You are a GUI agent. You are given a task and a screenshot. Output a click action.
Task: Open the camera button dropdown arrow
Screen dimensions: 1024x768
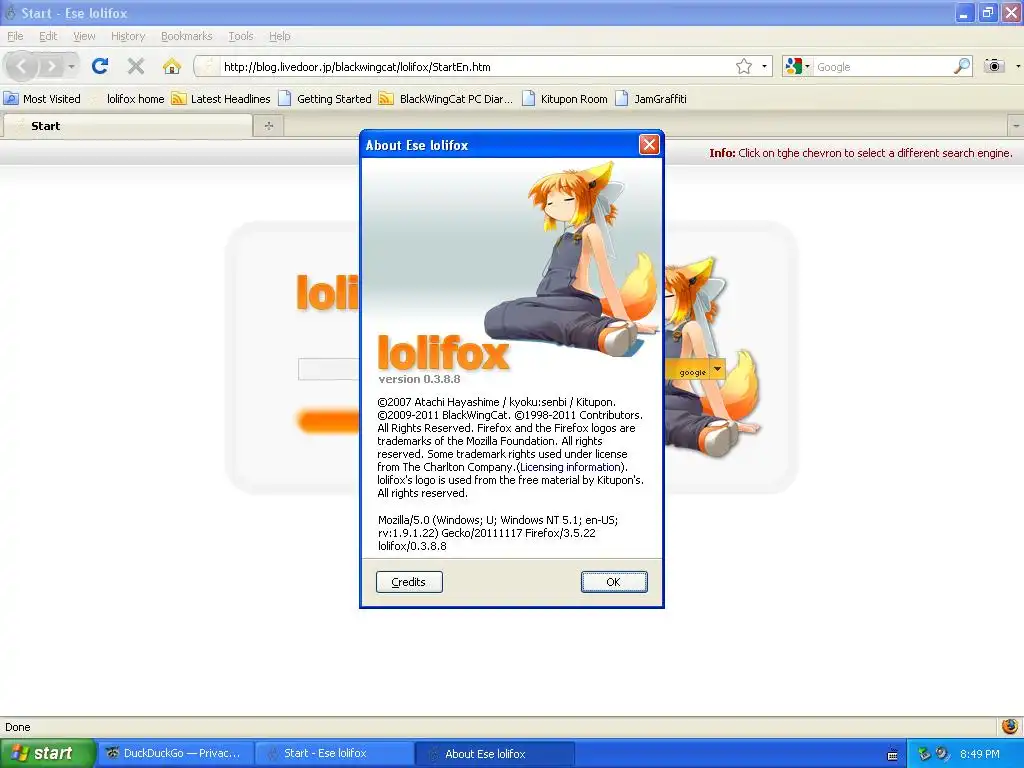pos(1017,66)
